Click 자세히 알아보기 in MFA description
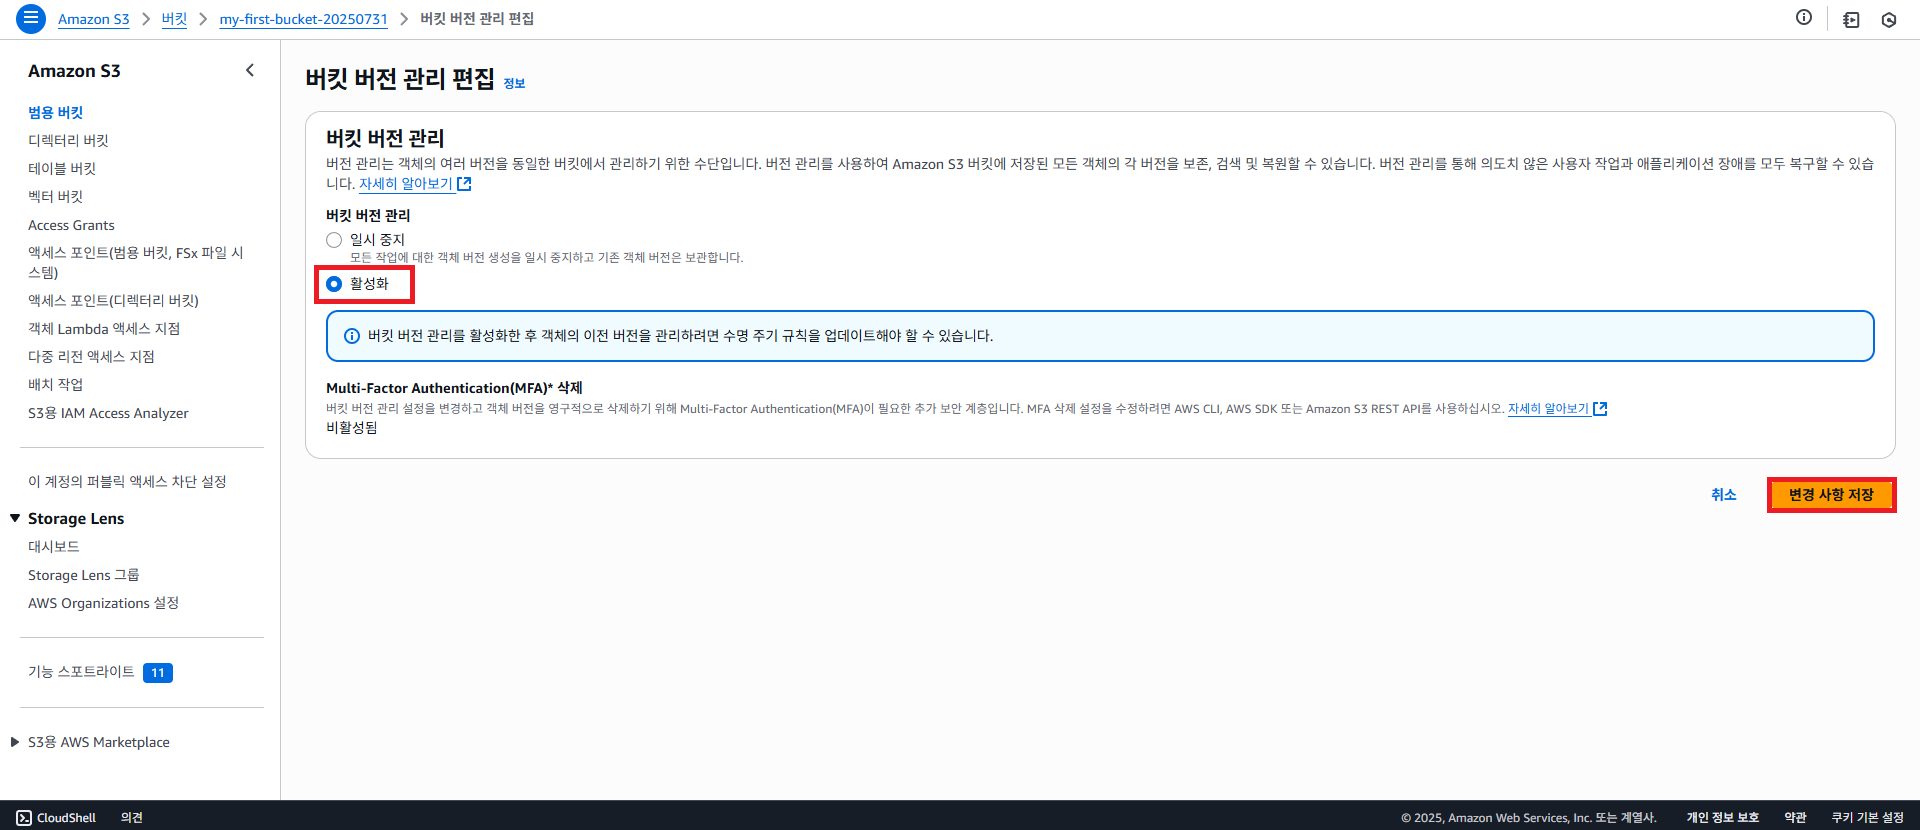 click(1548, 409)
